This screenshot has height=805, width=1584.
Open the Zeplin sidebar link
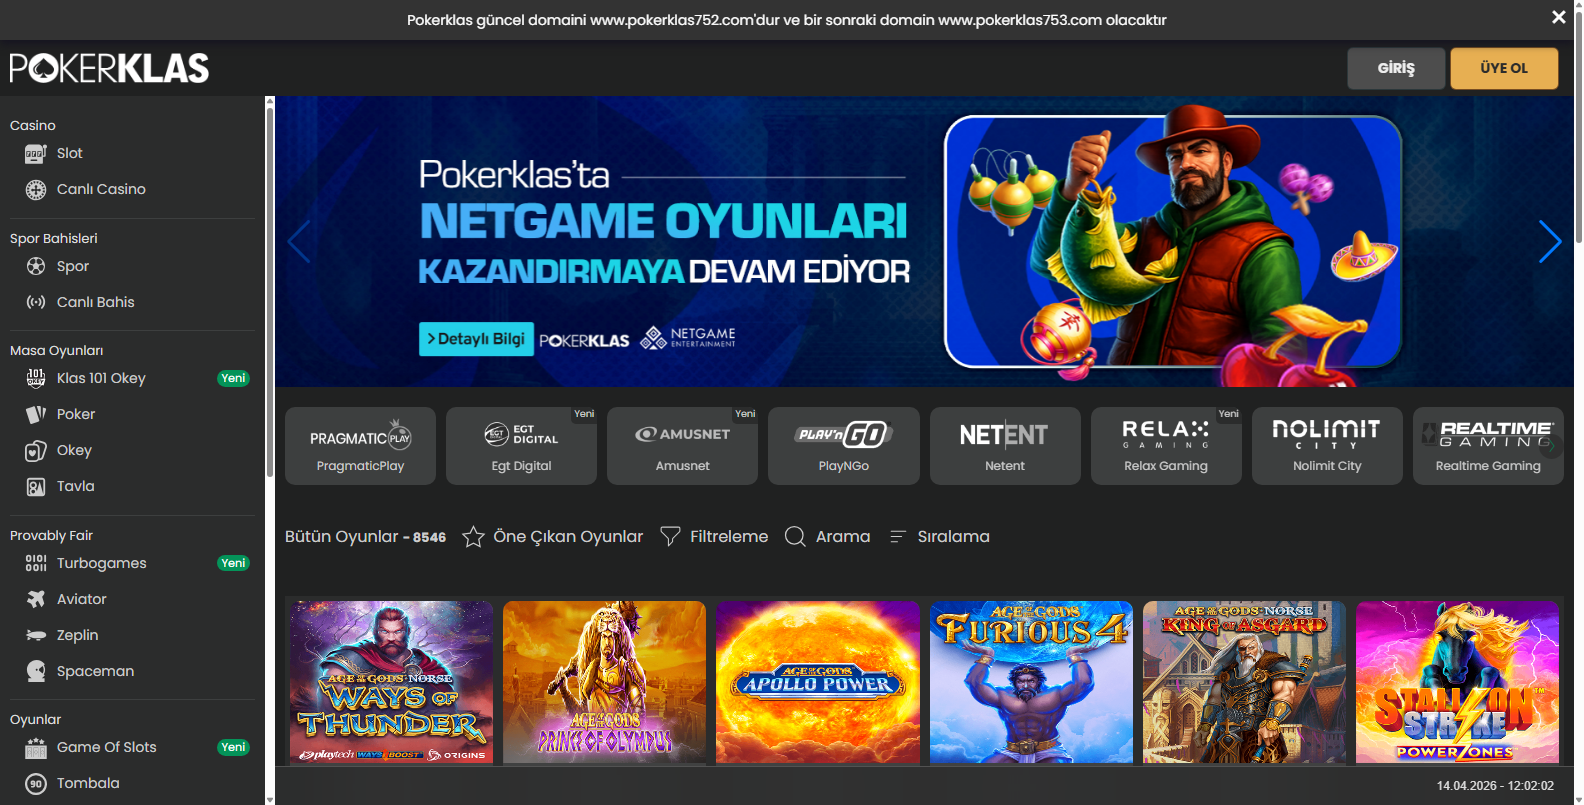(x=78, y=635)
